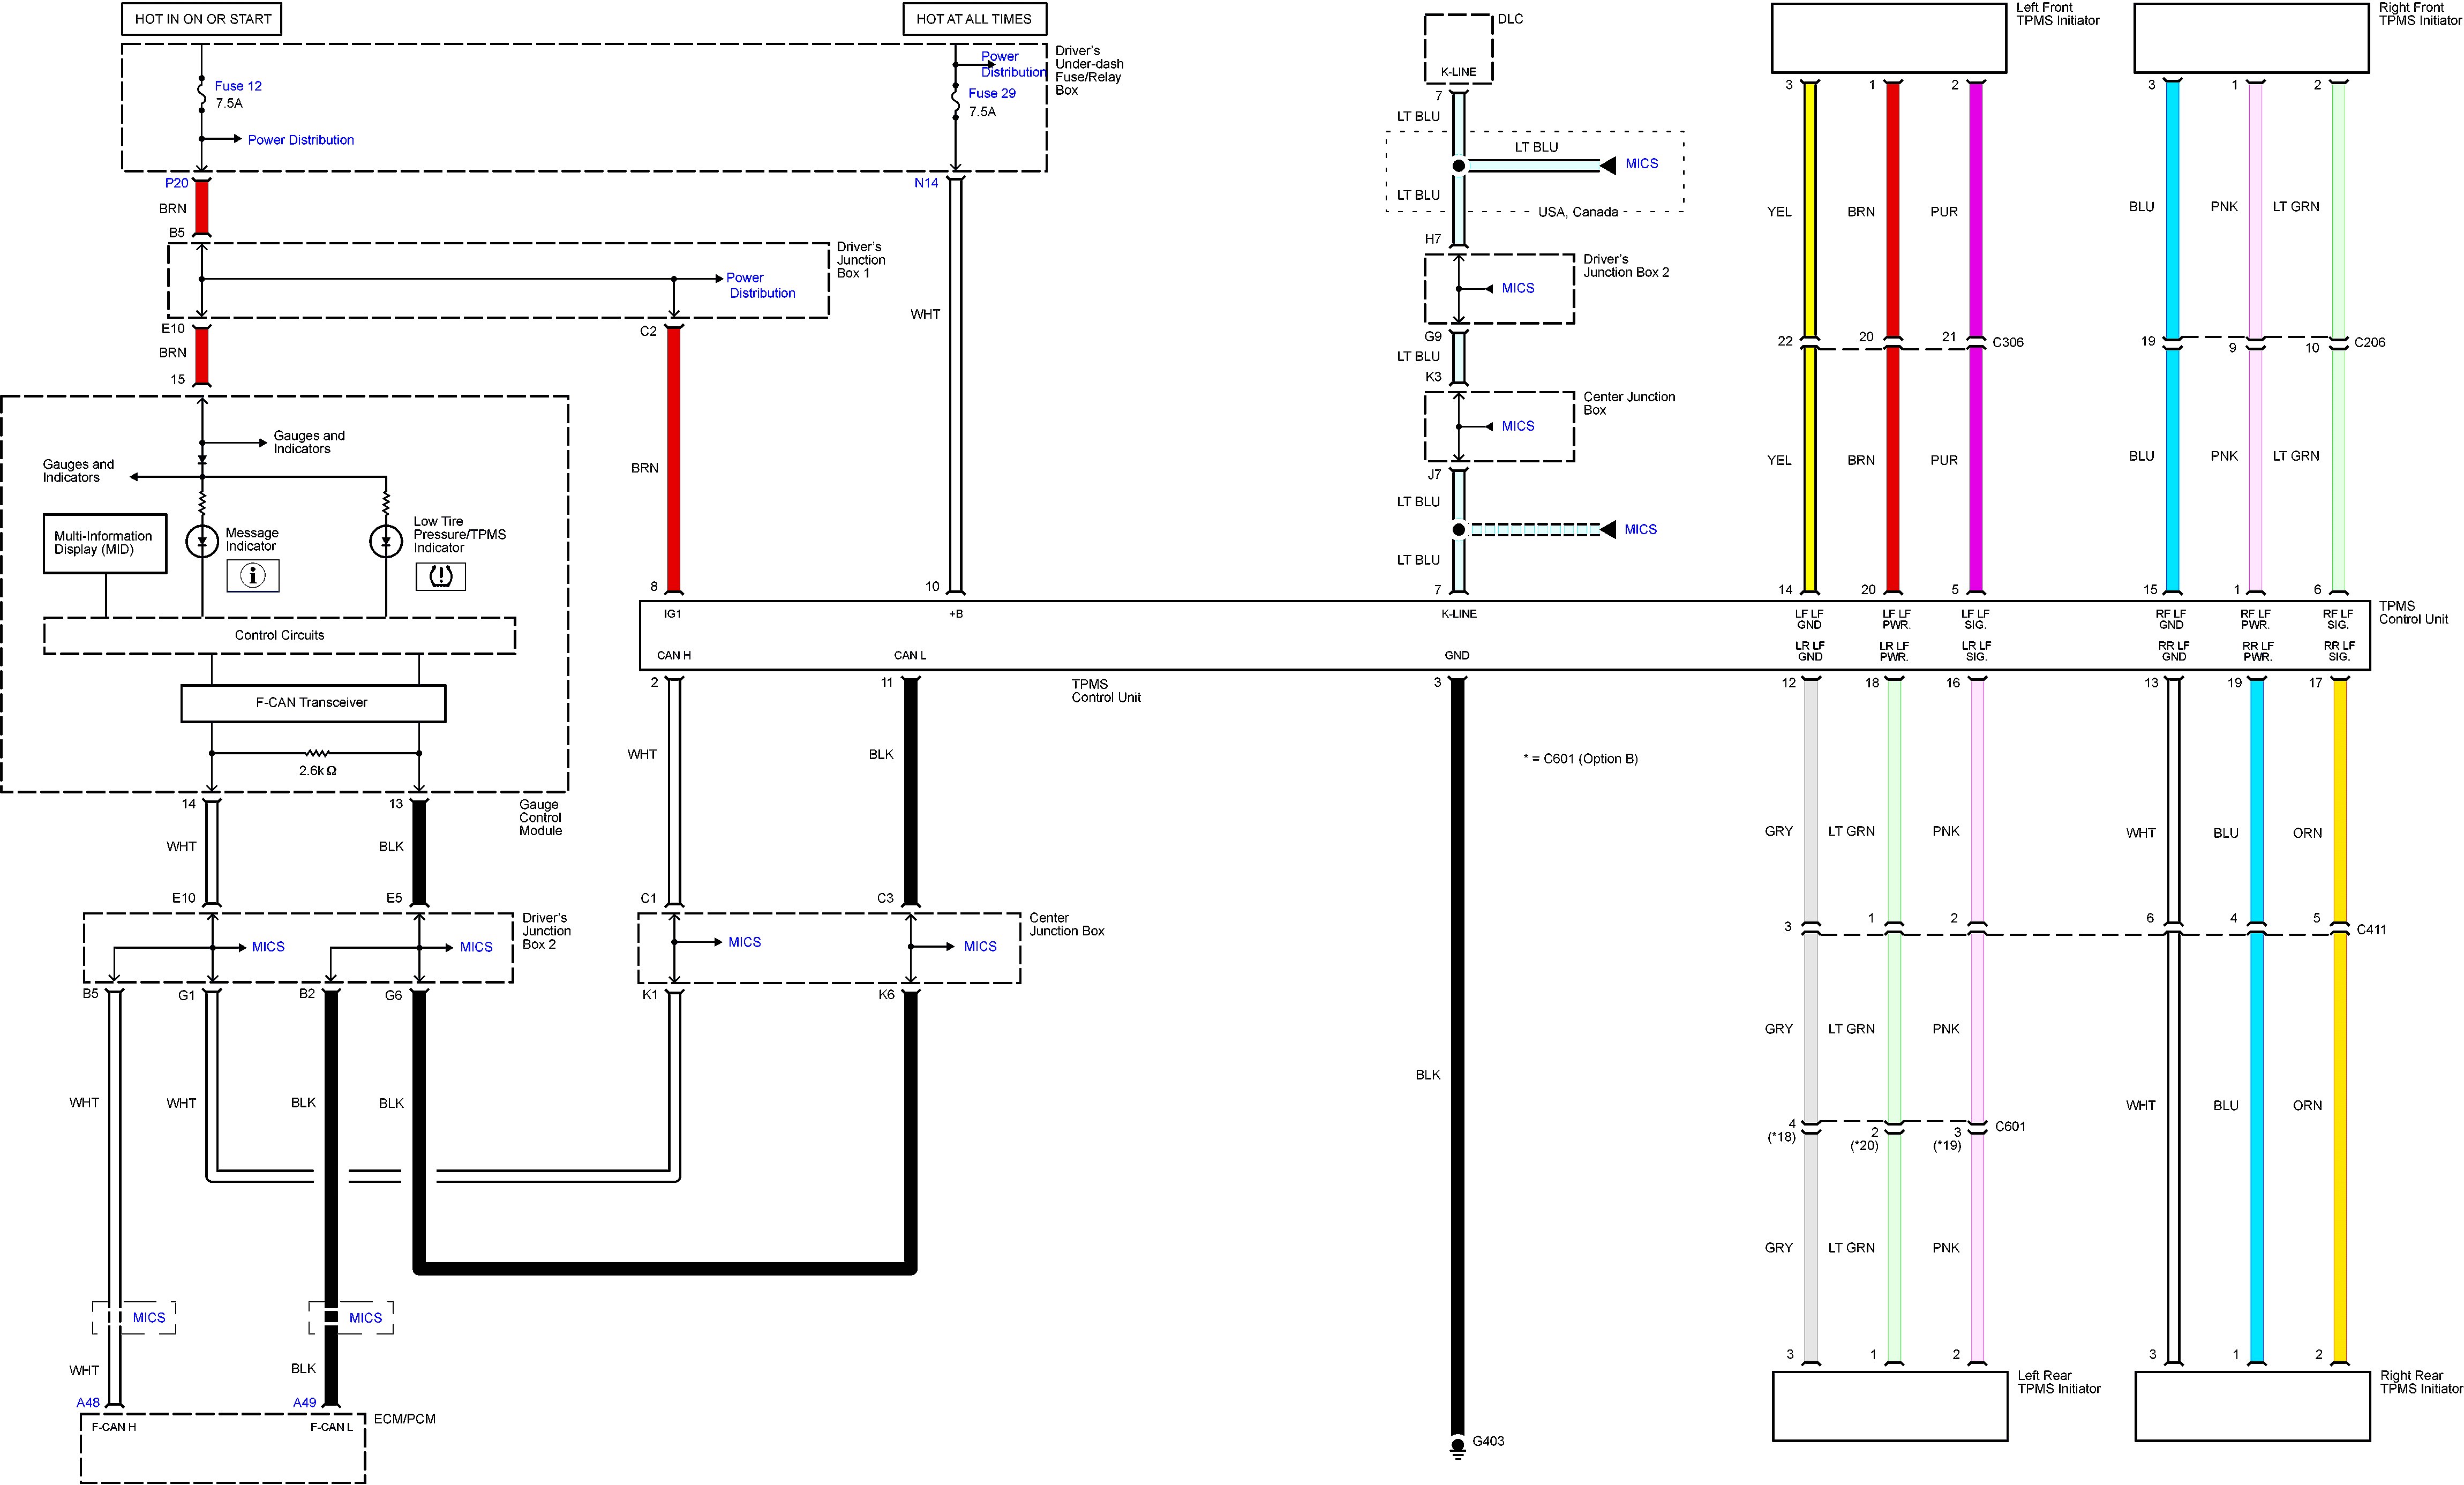
Task: Click the Fuse 29 link
Action: [991, 93]
